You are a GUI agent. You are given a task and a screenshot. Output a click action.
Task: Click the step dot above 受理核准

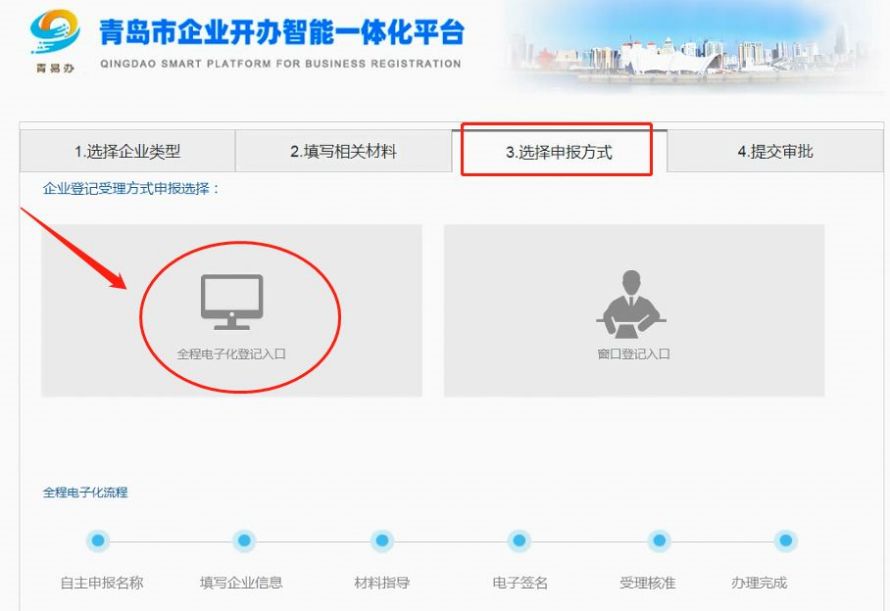point(658,541)
